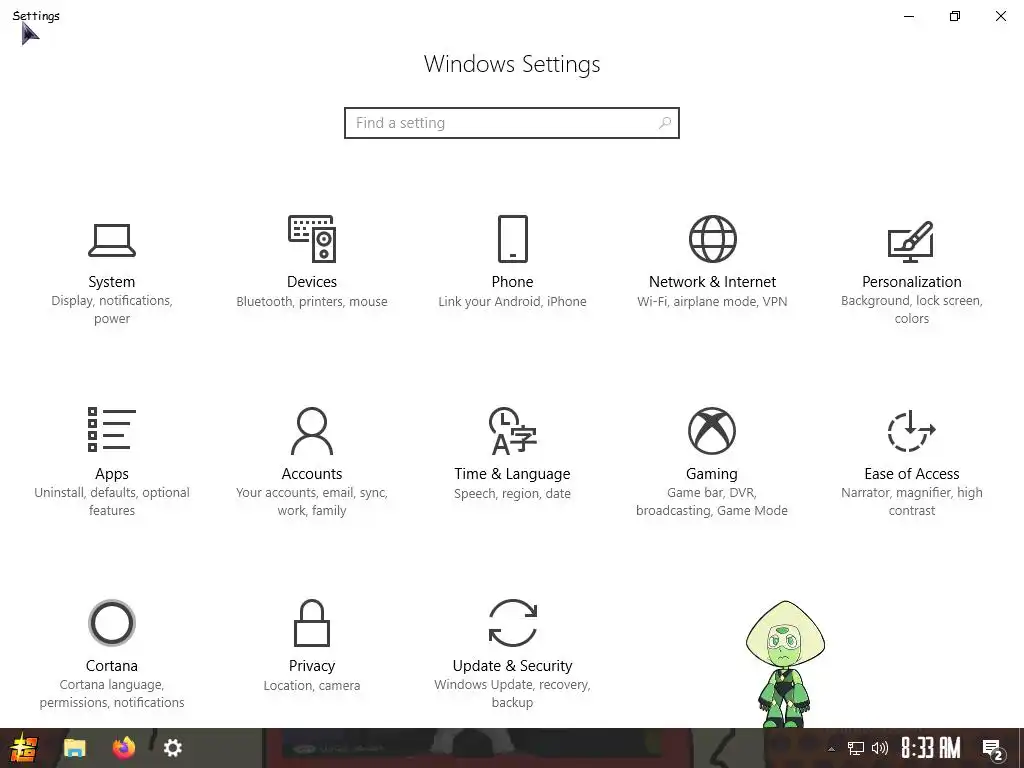Open the volume speaker tray icon
Screen dimensions: 1024x768
880,748
